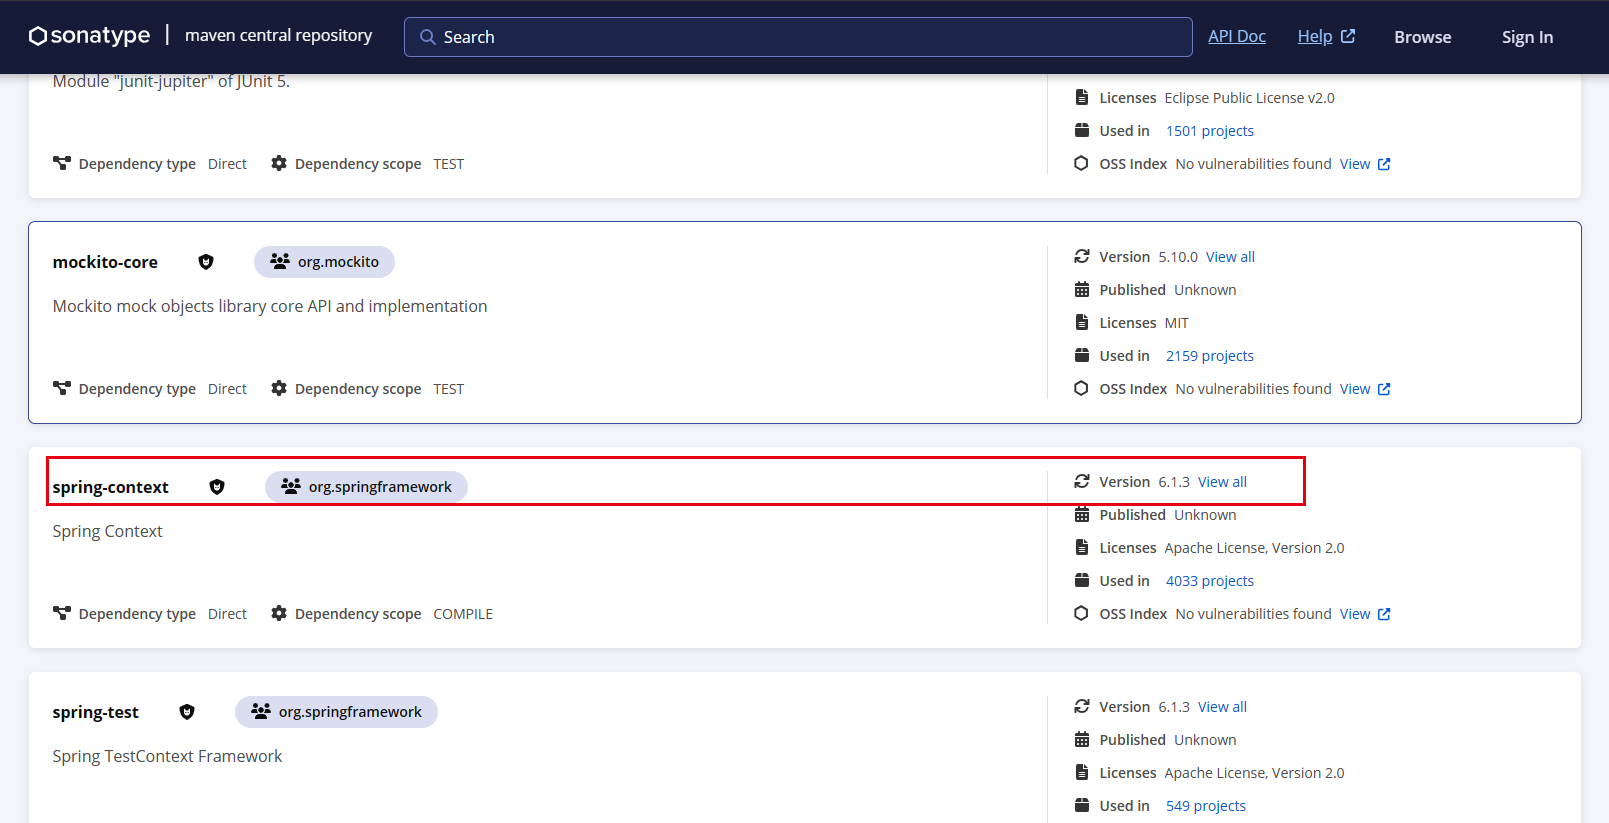
Task: Focus the Search input field
Action: [x=798, y=37]
